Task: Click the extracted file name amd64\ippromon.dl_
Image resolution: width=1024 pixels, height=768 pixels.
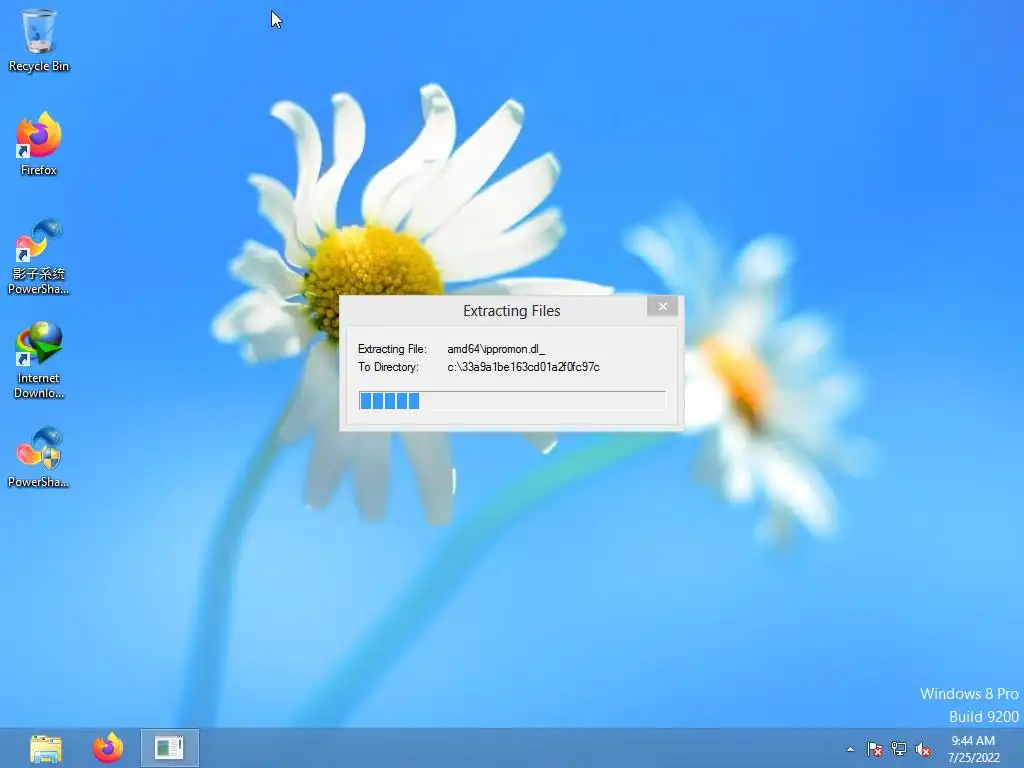Action: pyautogui.click(x=496, y=349)
